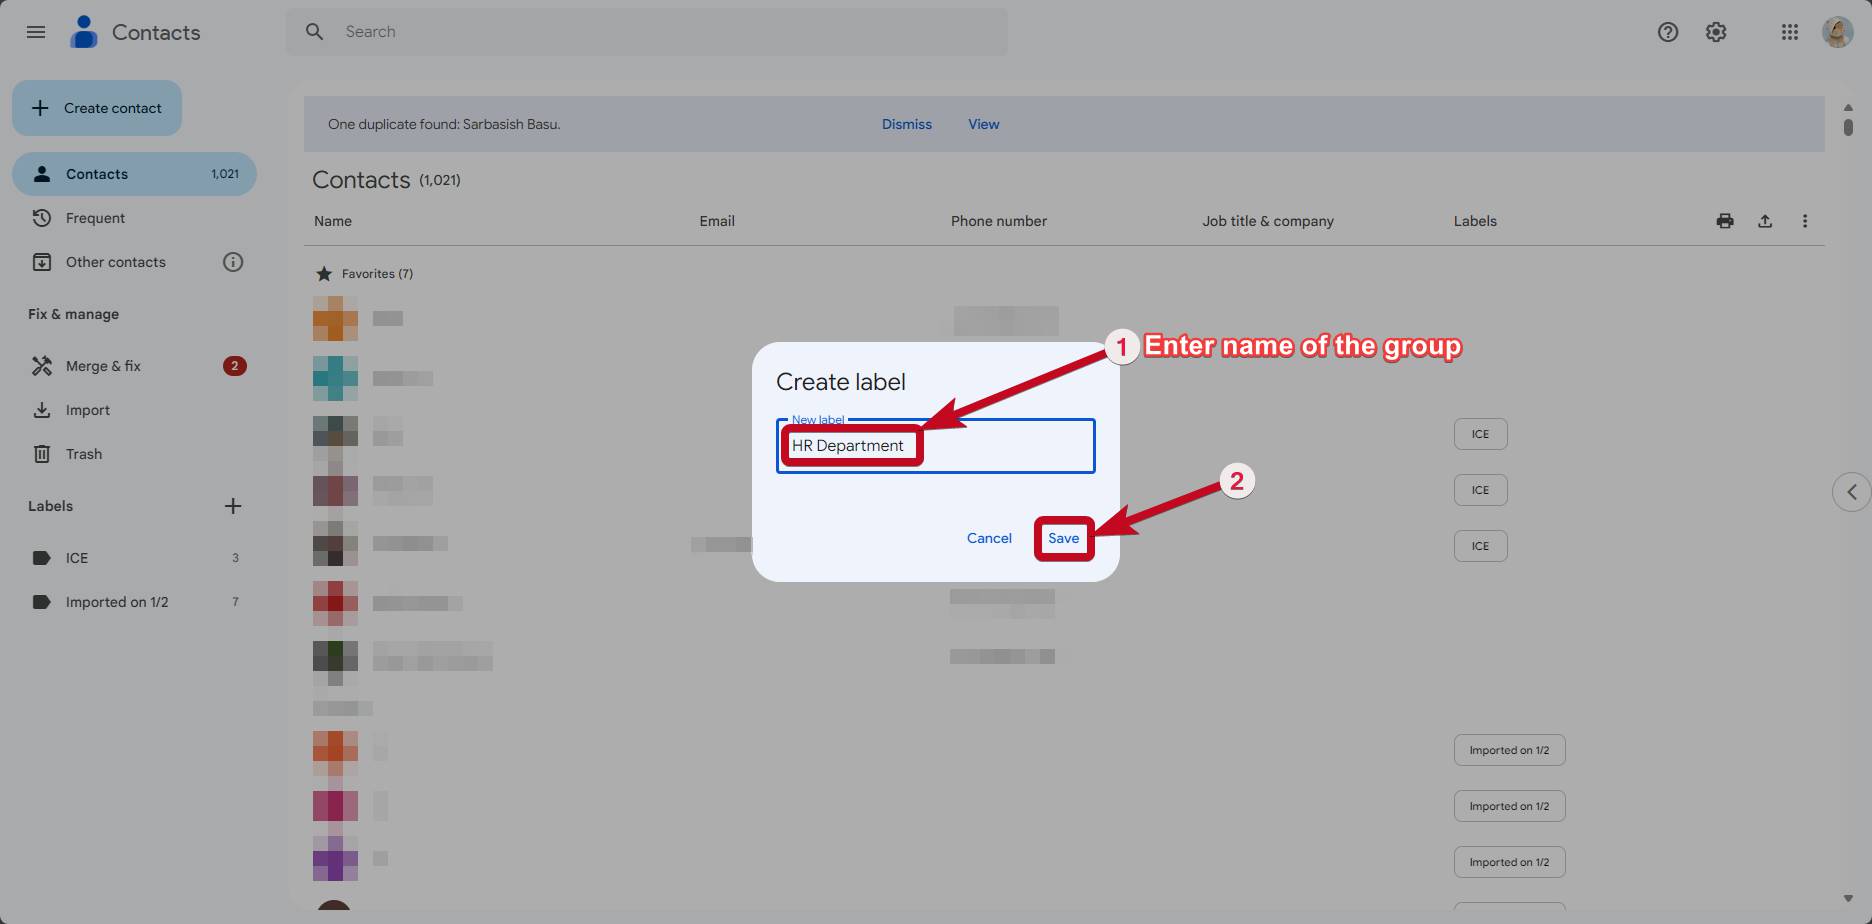
Task: Click the New label text field
Action: click(936, 446)
